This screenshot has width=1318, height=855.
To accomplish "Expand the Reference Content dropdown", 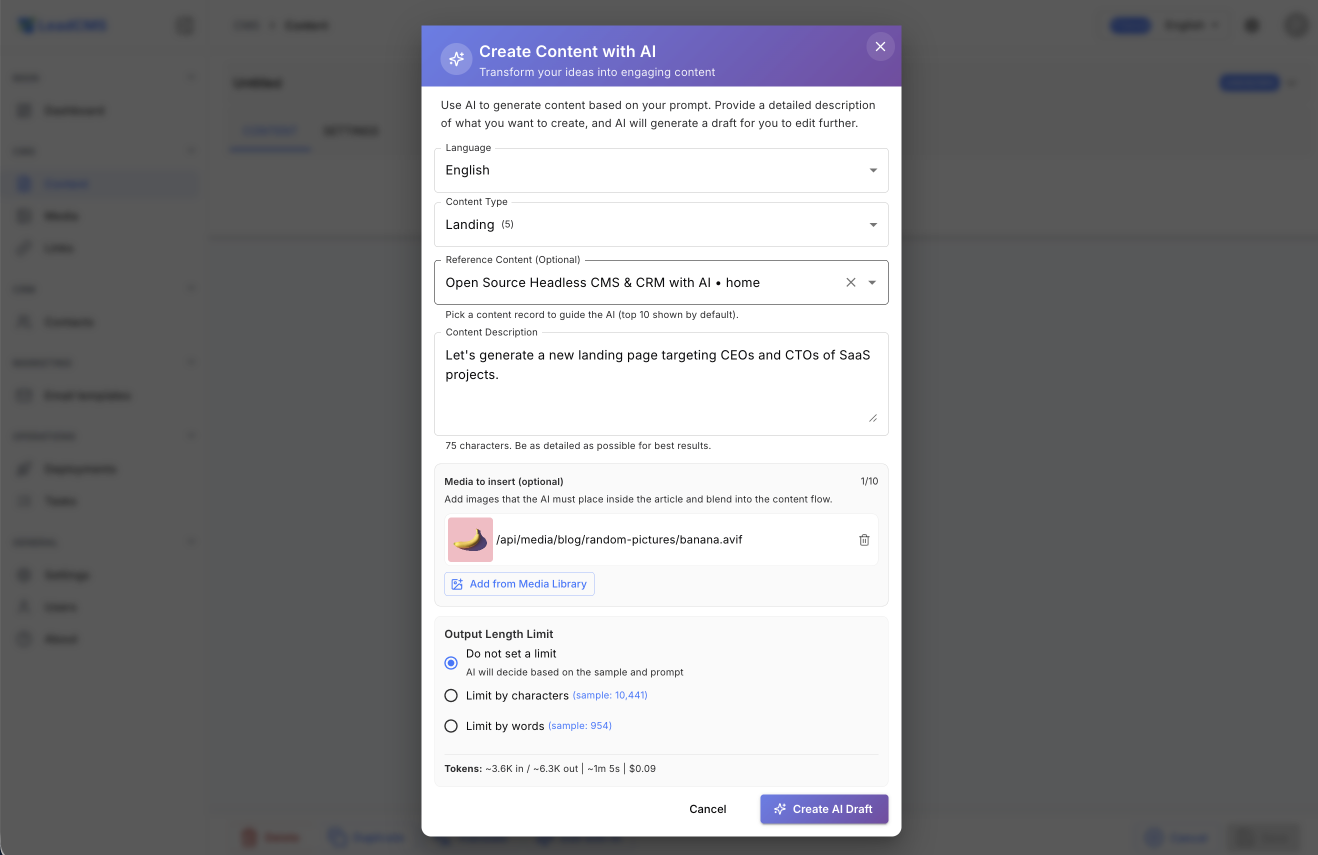I will tap(874, 282).
